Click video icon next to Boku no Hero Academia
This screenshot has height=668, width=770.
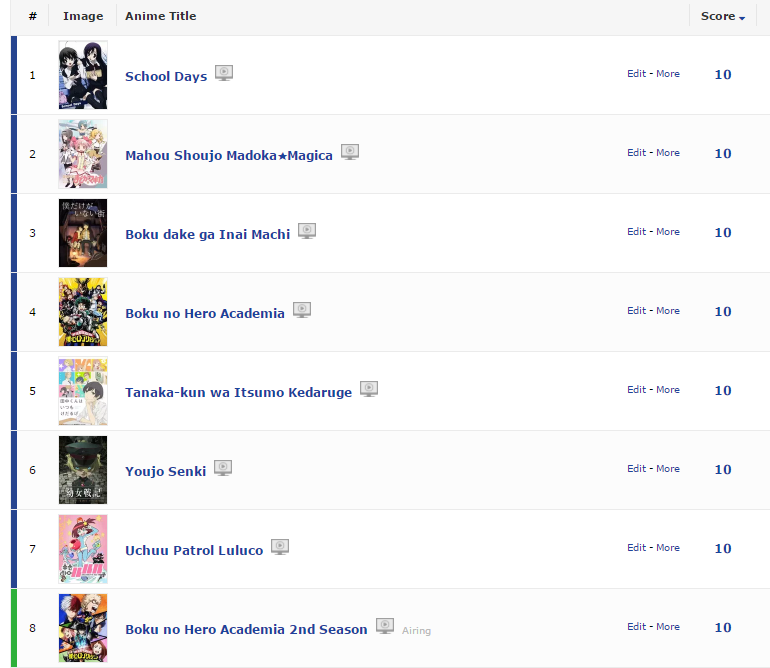pyautogui.click(x=302, y=310)
